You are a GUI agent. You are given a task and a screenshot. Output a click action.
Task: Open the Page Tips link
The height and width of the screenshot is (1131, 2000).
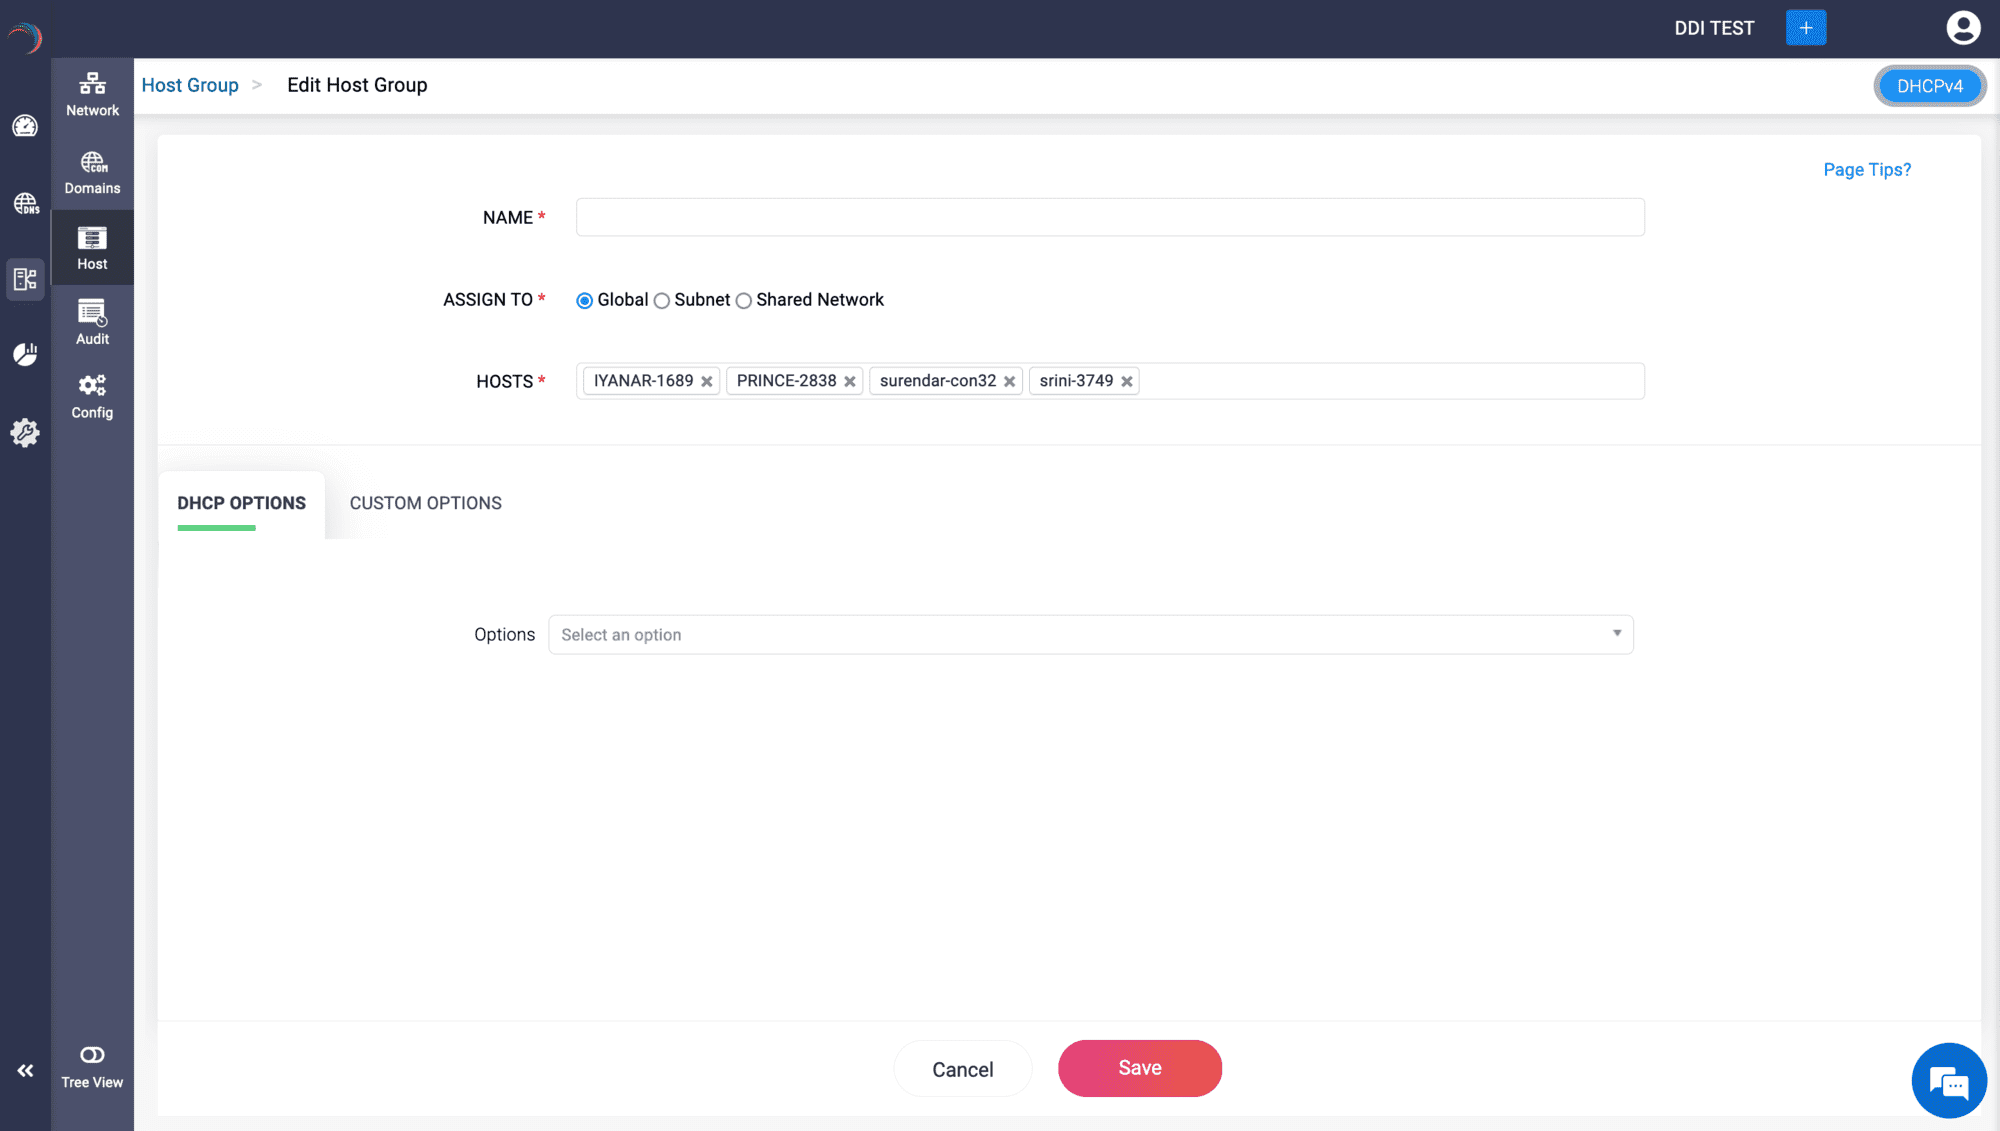tap(1866, 170)
